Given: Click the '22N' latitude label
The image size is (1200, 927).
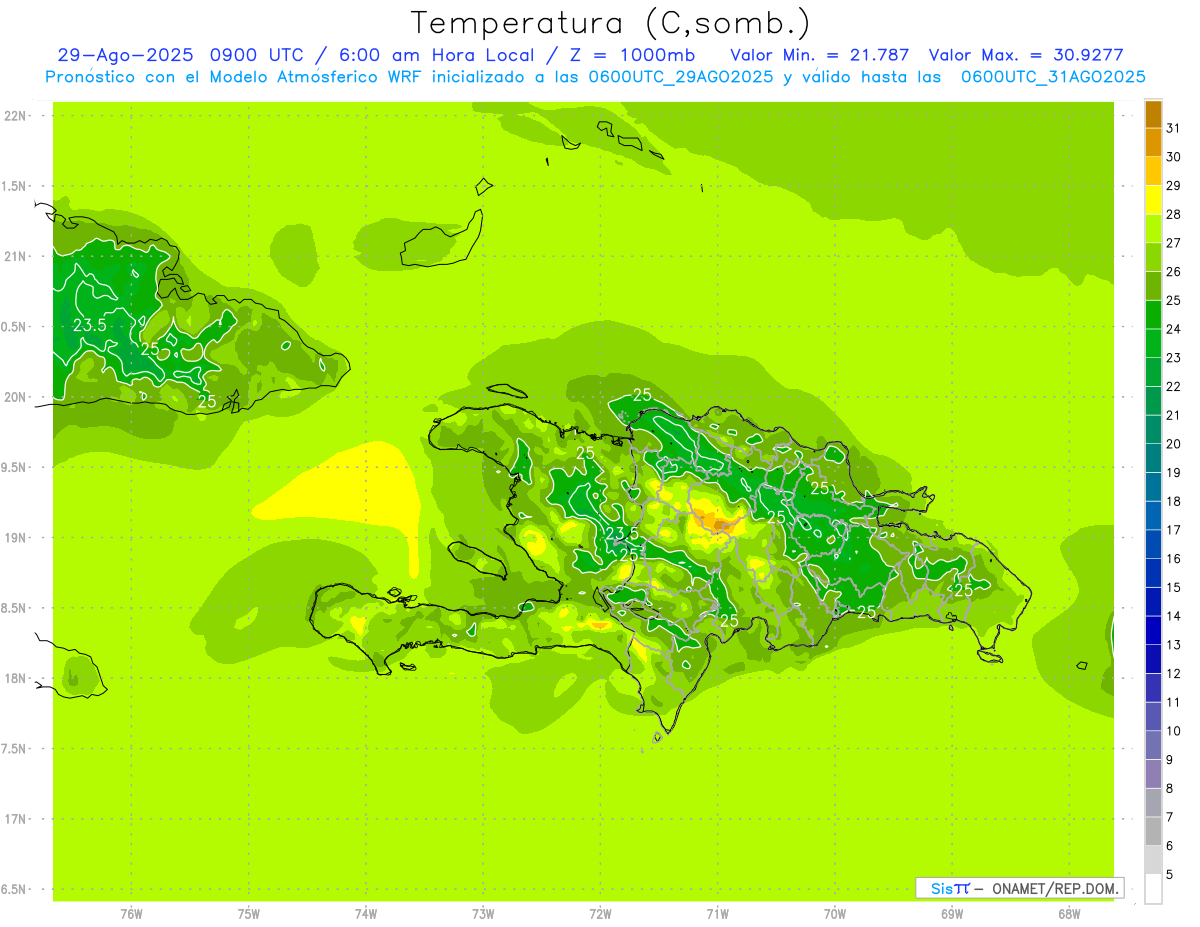Looking at the screenshot, I should (14, 116).
